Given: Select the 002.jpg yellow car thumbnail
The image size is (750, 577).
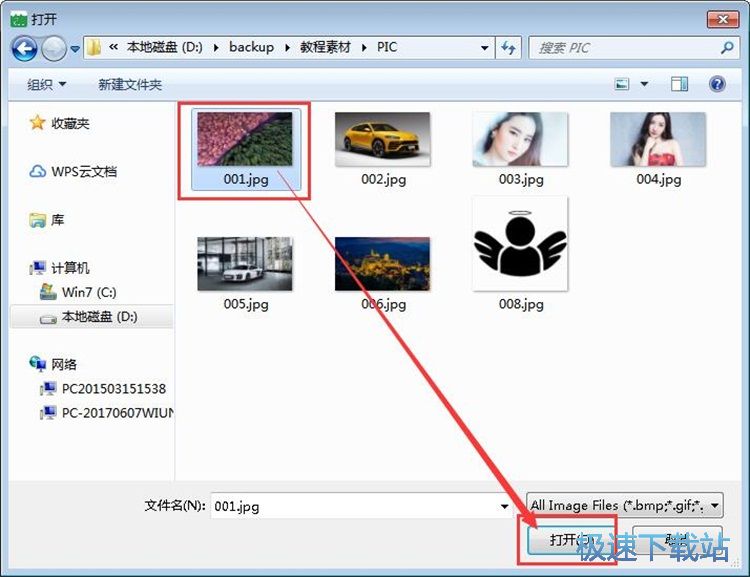Looking at the screenshot, I should tap(383, 139).
